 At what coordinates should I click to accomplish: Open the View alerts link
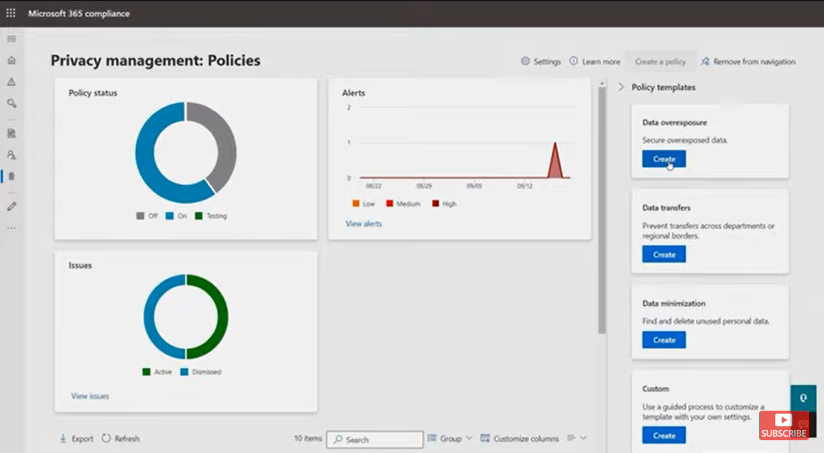364,223
